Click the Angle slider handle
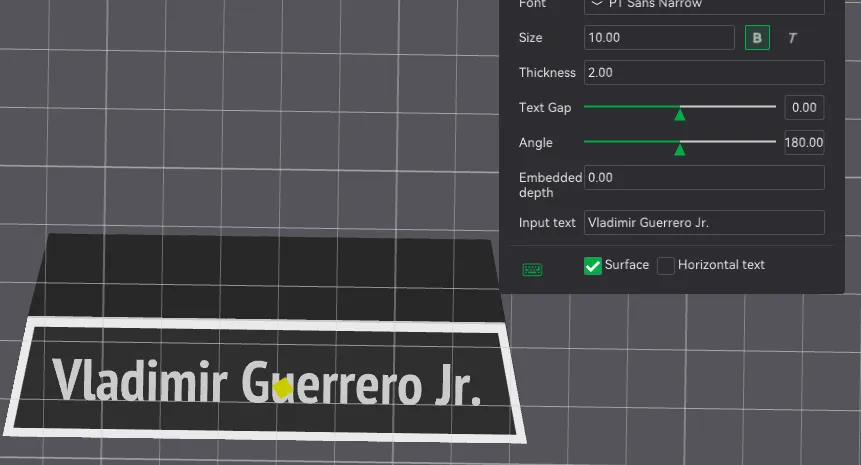This screenshot has width=861, height=465. pyautogui.click(x=680, y=149)
